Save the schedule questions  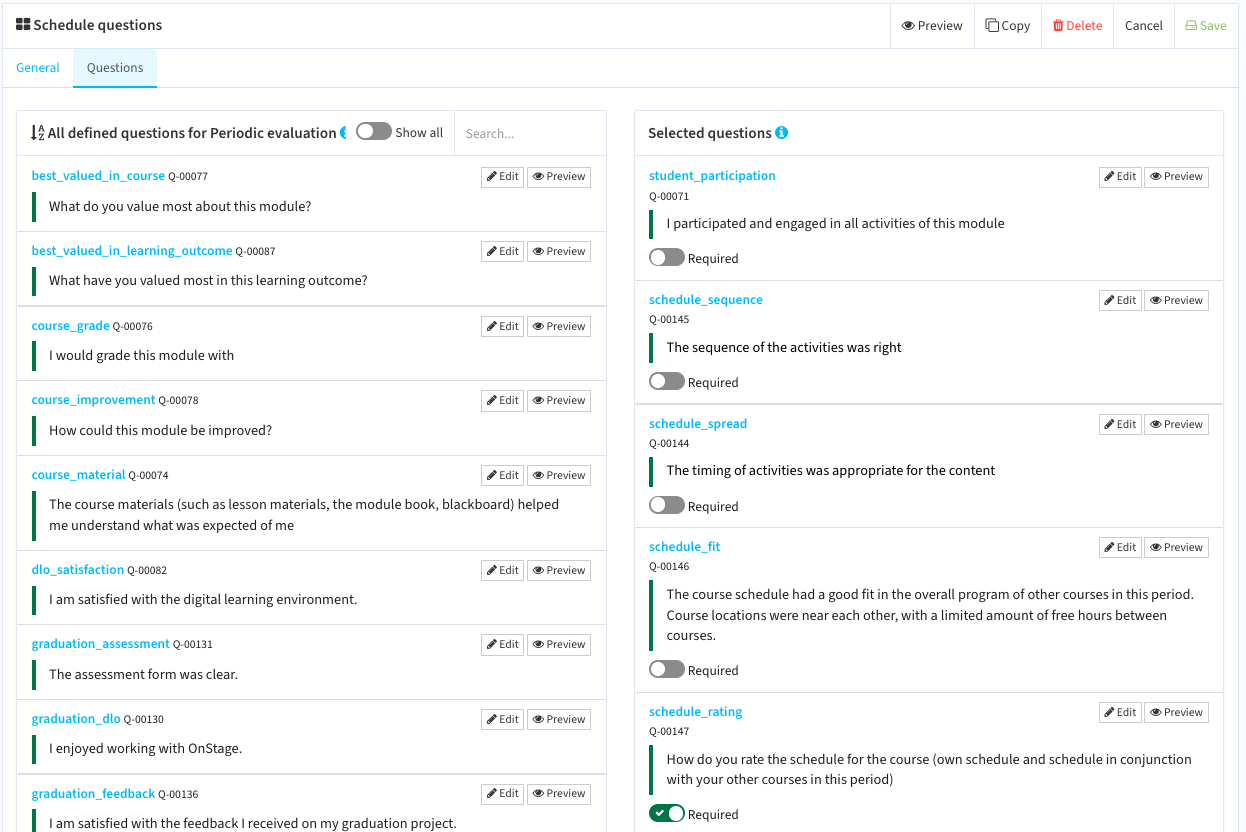coord(1206,26)
